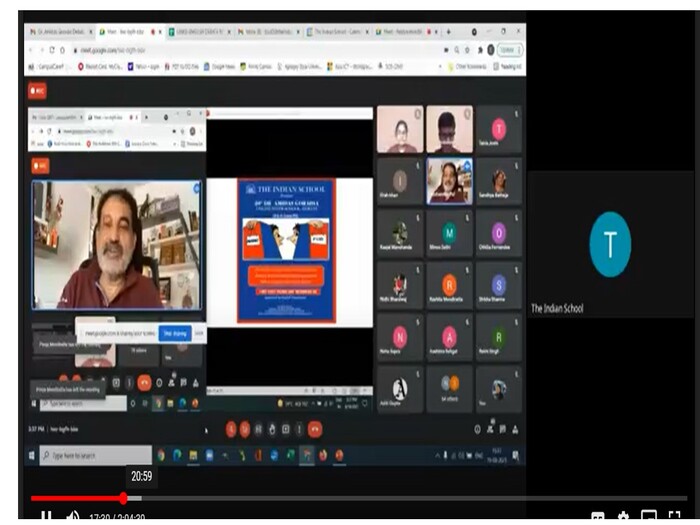Image resolution: width=700 pixels, height=525 pixels.
Task: Open File Explorer from the taskbar
Action: point(193,455)
